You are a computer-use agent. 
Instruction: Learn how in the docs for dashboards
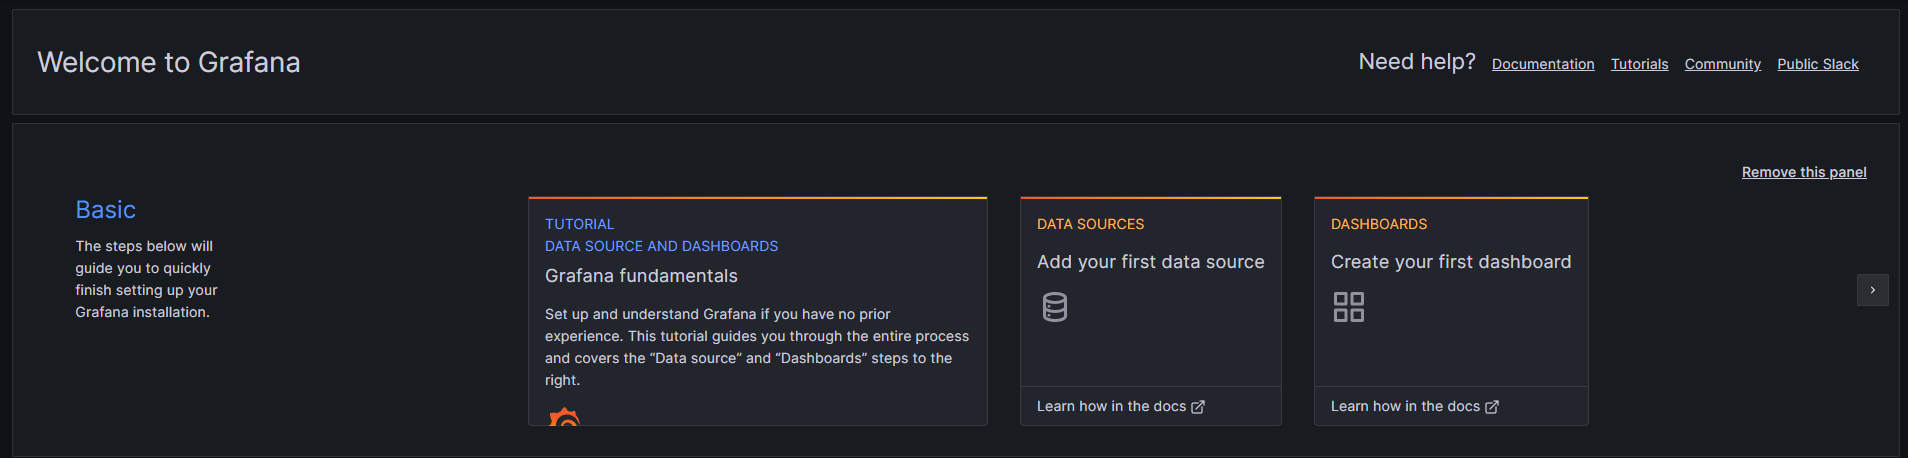point(1414,406)
